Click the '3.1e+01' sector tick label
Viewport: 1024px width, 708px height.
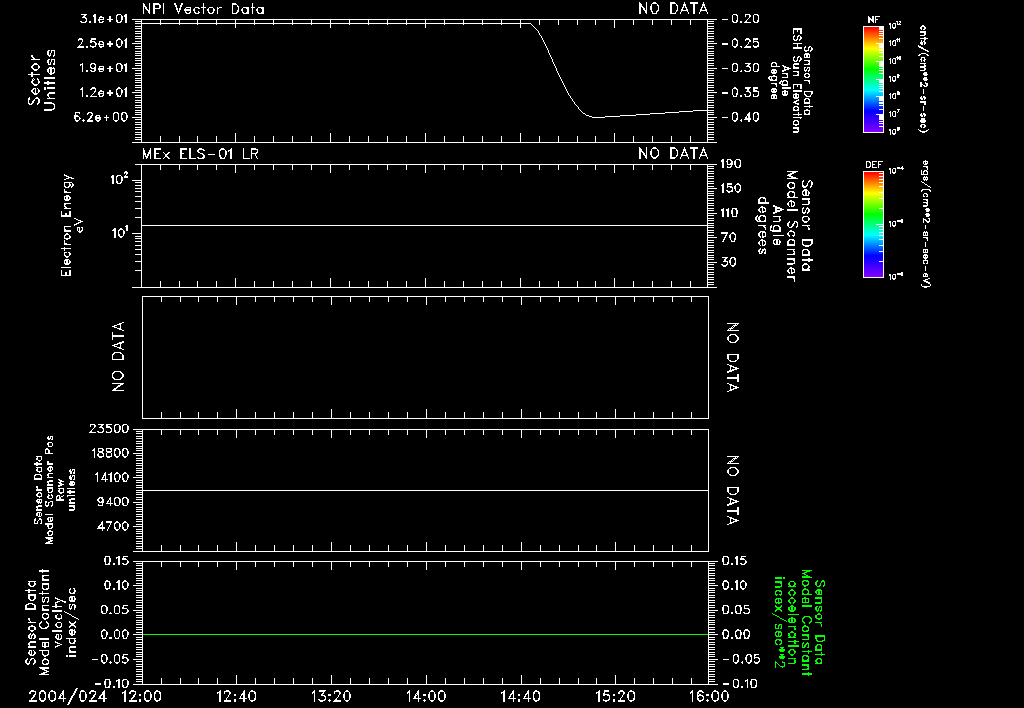pos(103,19)
